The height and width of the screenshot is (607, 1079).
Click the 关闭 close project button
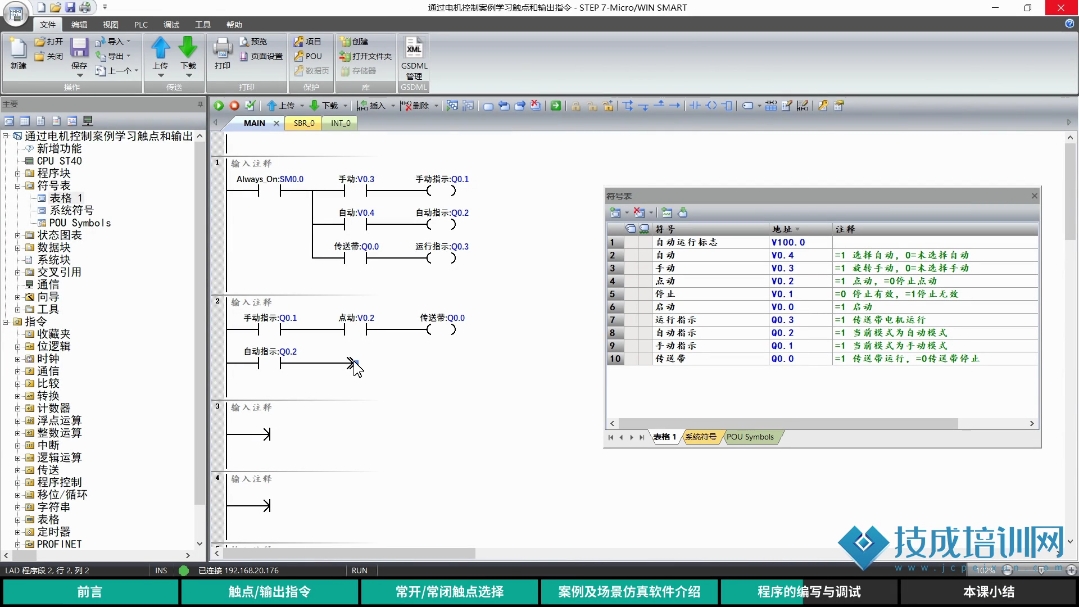click(49, 56)
